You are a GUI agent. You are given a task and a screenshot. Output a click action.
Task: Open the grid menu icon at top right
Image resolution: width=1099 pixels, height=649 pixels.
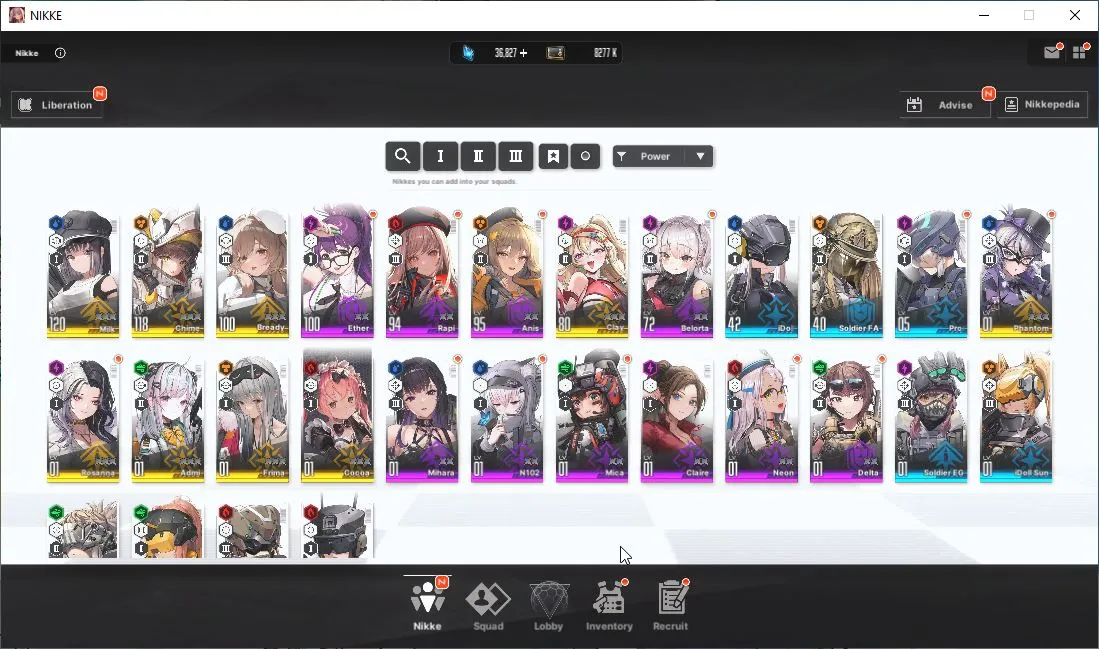[1079, 53]
